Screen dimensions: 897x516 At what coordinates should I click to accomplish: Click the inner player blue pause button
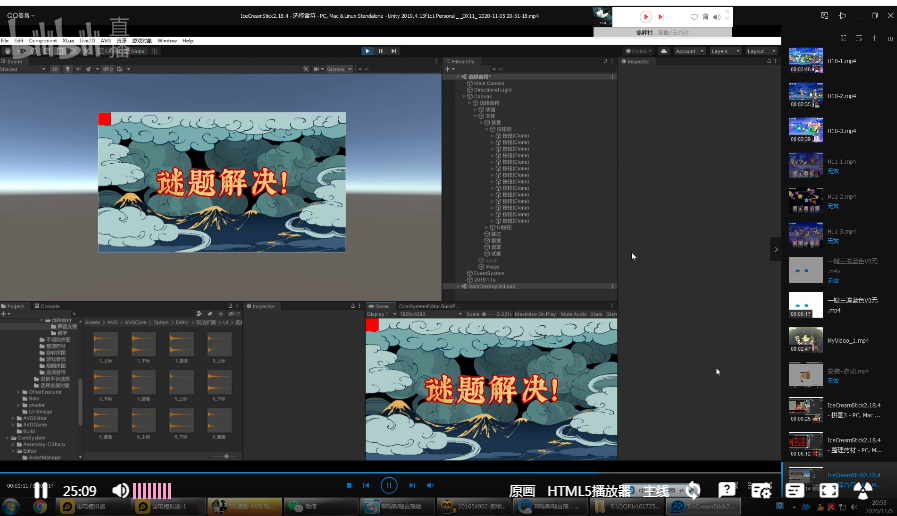point(389,485)
